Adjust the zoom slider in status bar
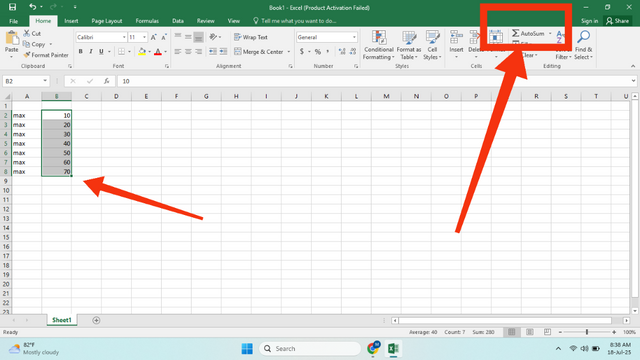640x360 pixels. click(587, 332)
